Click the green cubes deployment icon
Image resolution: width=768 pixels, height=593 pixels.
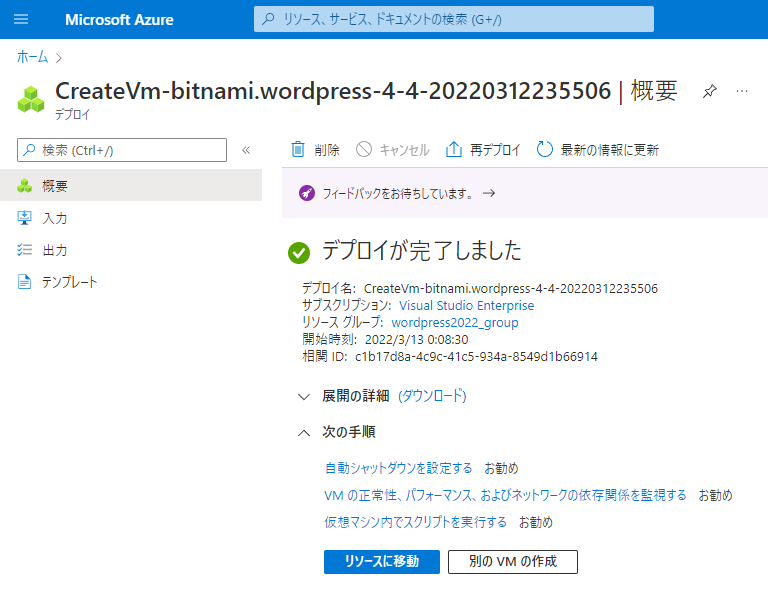pos(31,99)
